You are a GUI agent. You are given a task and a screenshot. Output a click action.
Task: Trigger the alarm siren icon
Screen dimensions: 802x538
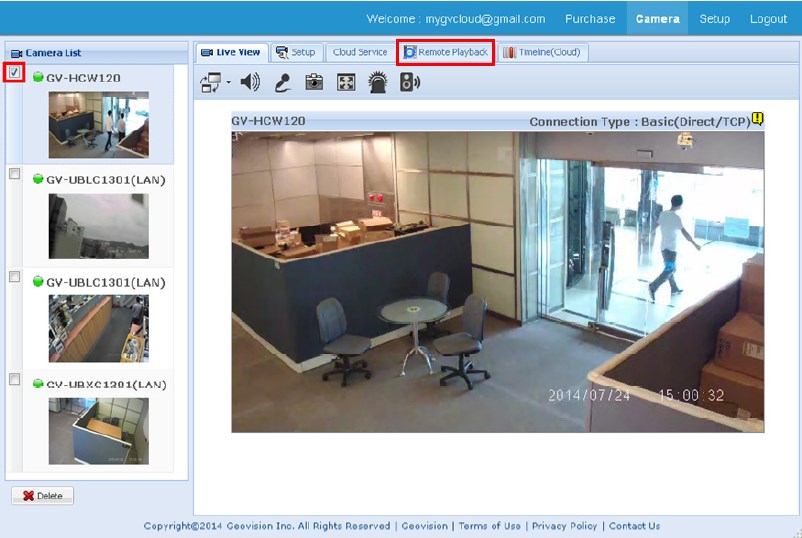[377, 82]
